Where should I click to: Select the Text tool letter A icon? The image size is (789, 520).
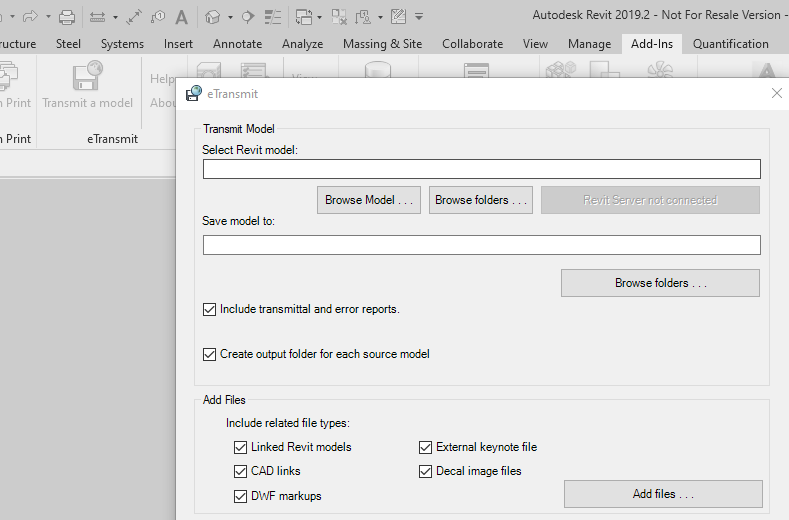point(181,18)
